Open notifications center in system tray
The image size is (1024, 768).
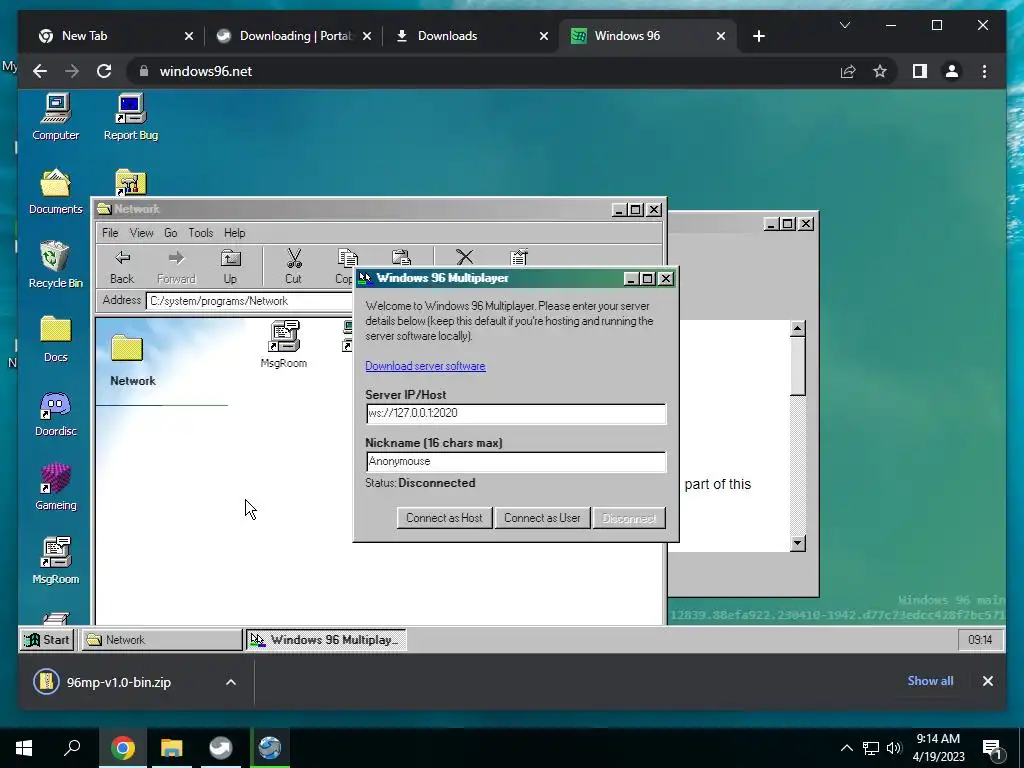[x=992, y=748]
